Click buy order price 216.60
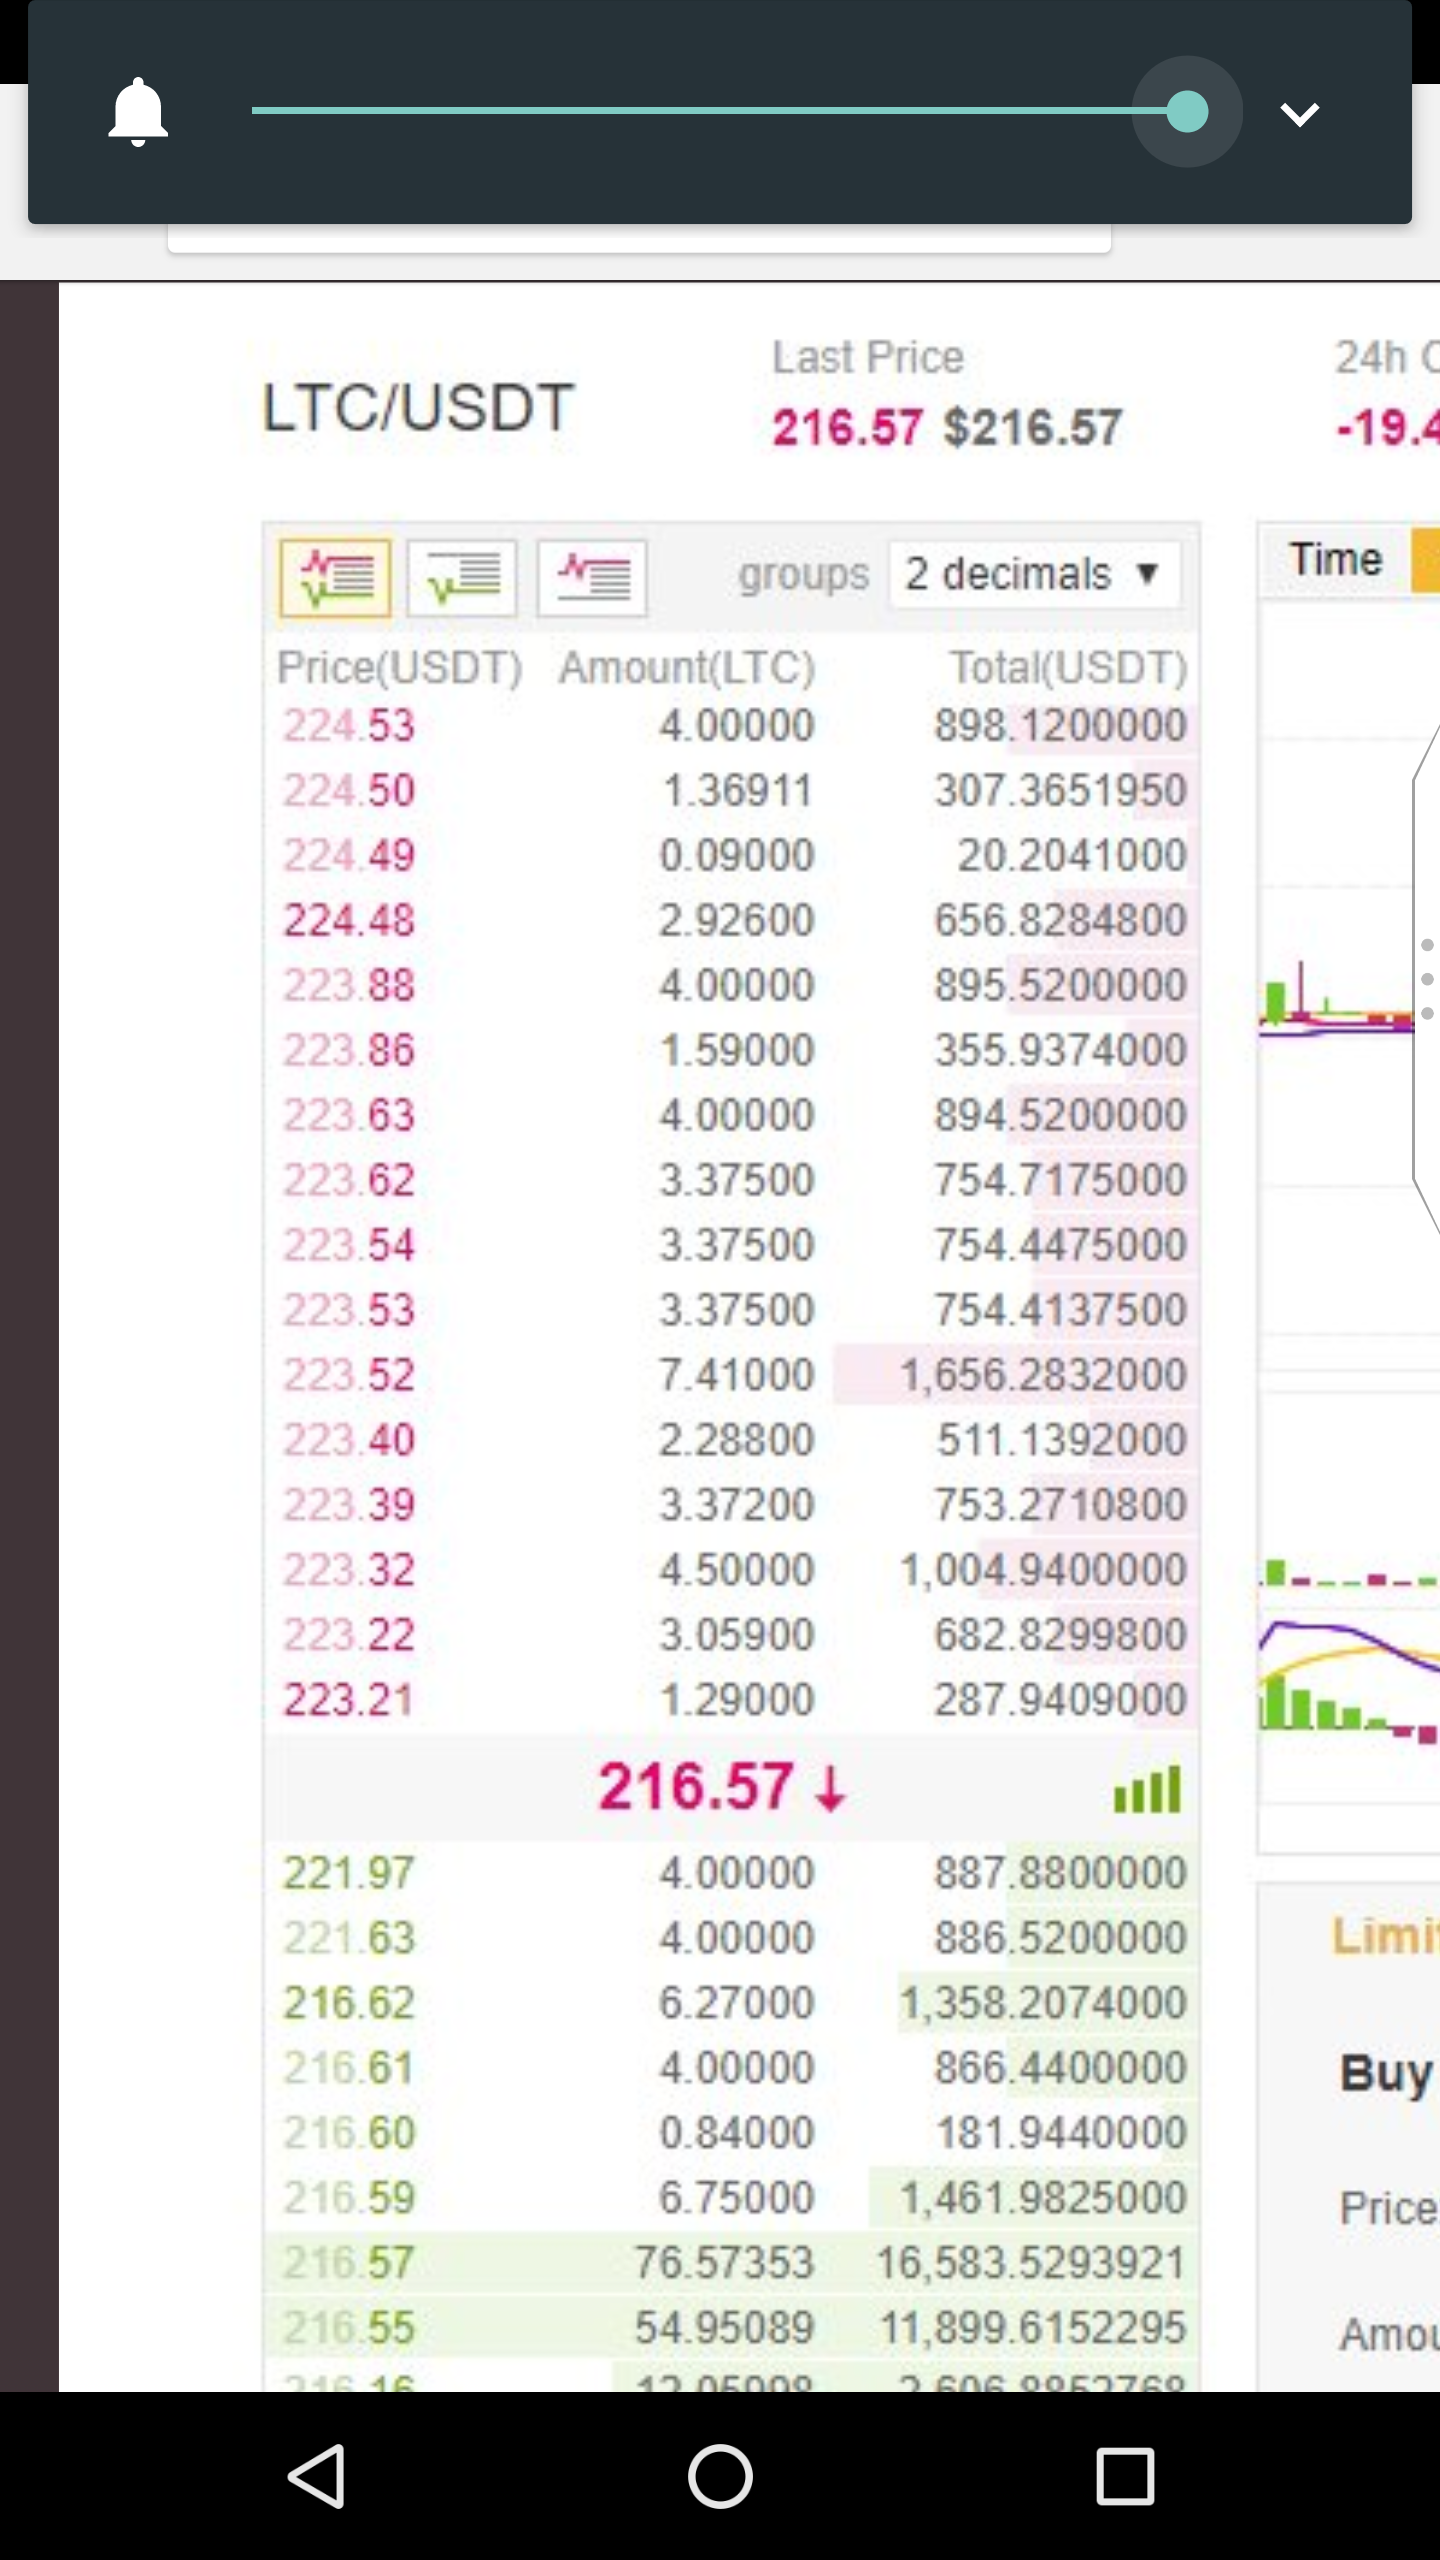The width and height of the screenshot is (1440, 2560). [348, 2134]
